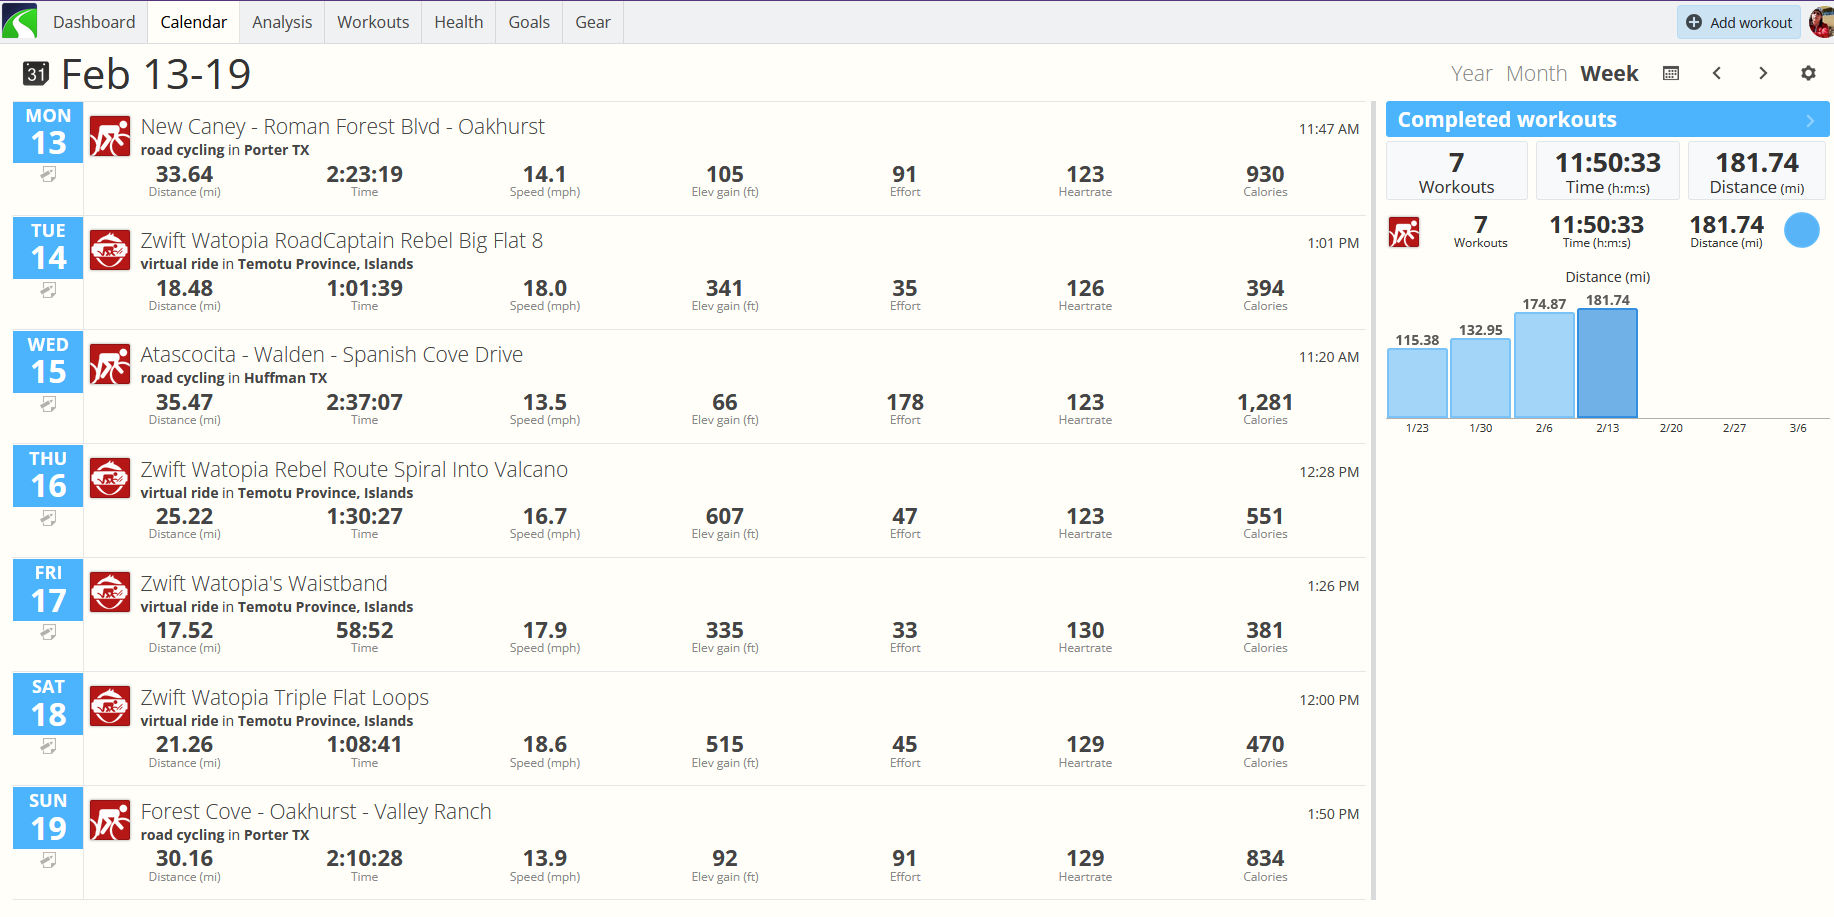Click the add note icon under Sunday 19
This screenshot has height=917, width=1834.
point(48,861)
